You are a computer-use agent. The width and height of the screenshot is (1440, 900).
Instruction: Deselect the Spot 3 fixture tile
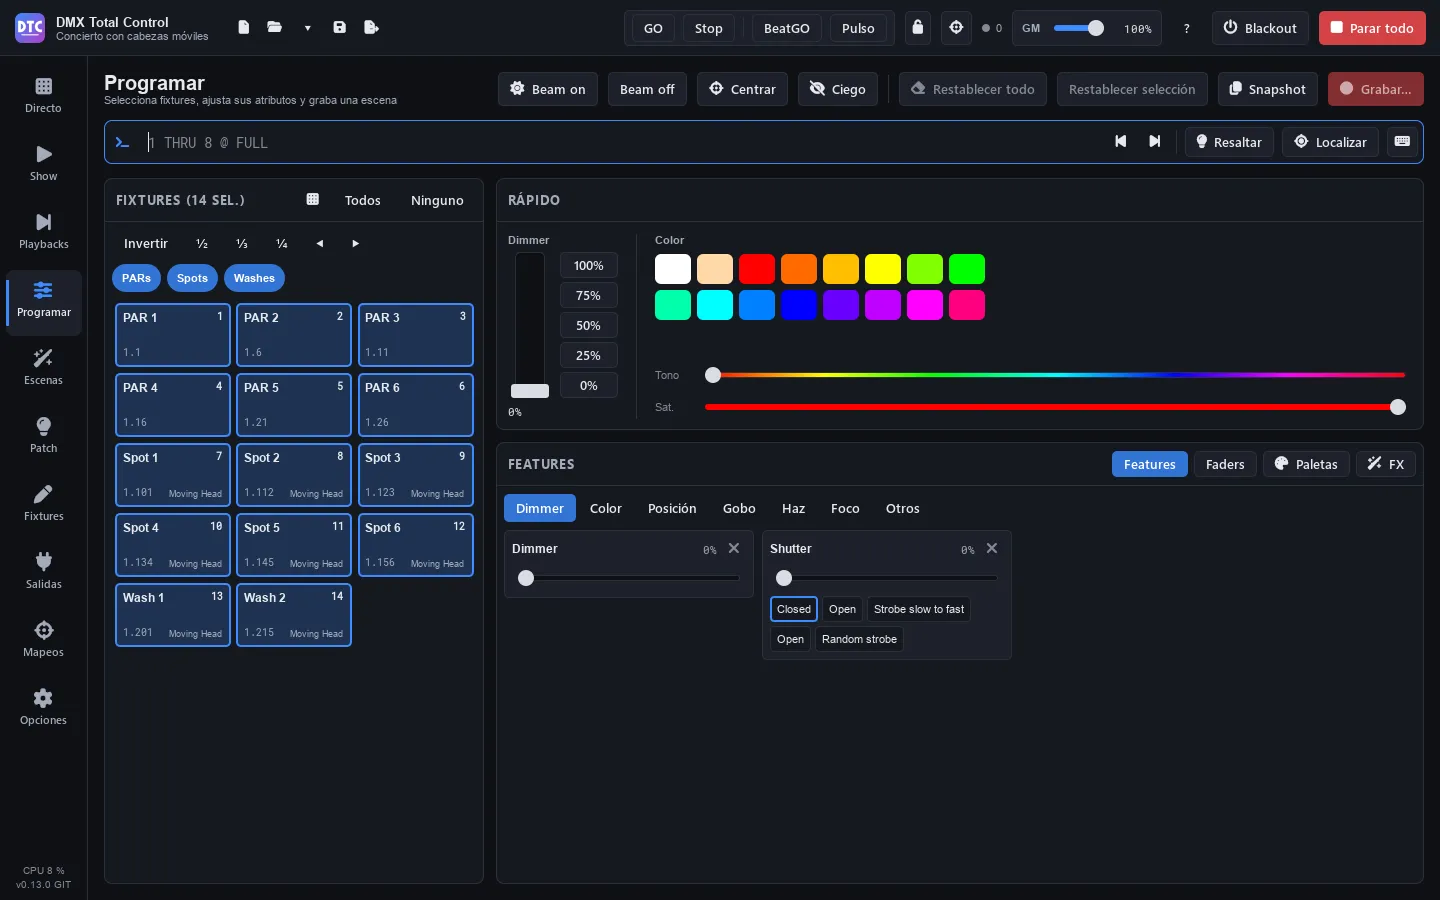415,475
